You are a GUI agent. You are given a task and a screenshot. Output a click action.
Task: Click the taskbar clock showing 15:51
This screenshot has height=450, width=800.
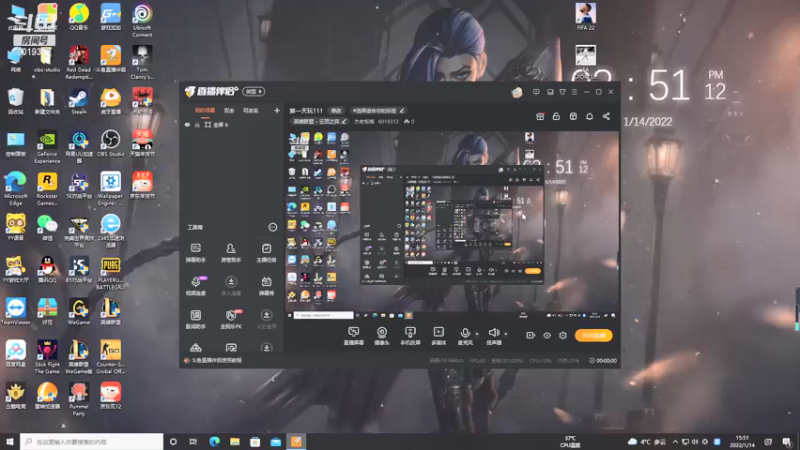(x=742, y=441)
